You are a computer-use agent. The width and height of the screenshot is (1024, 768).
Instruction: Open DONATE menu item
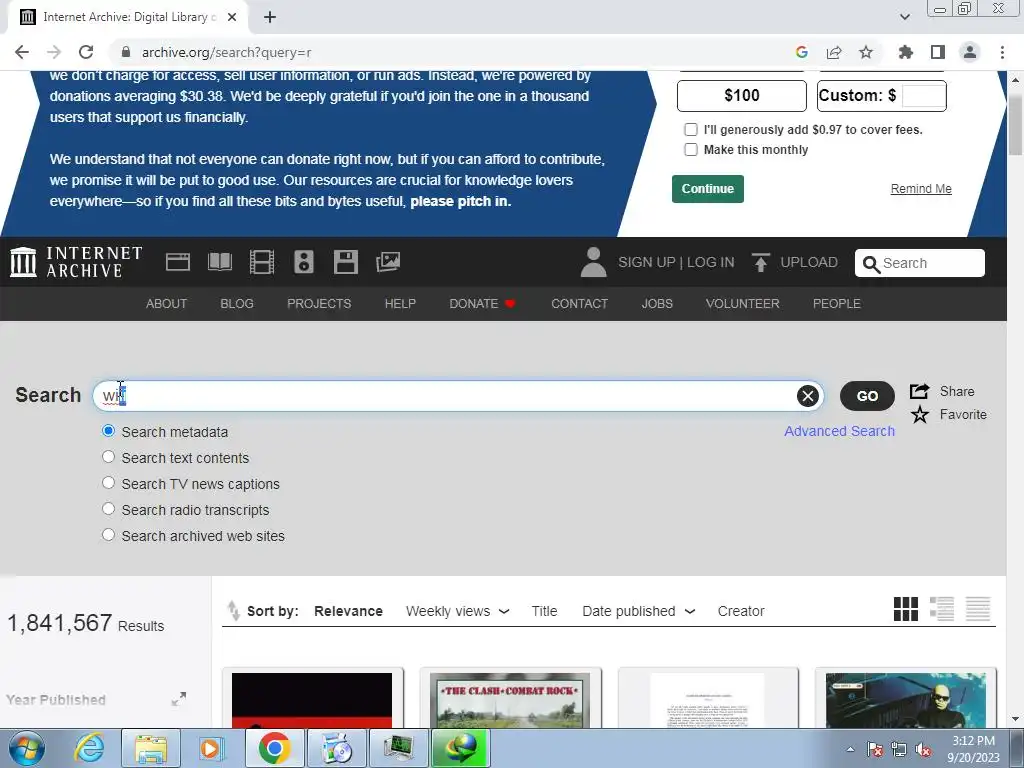tap(482, 304)
